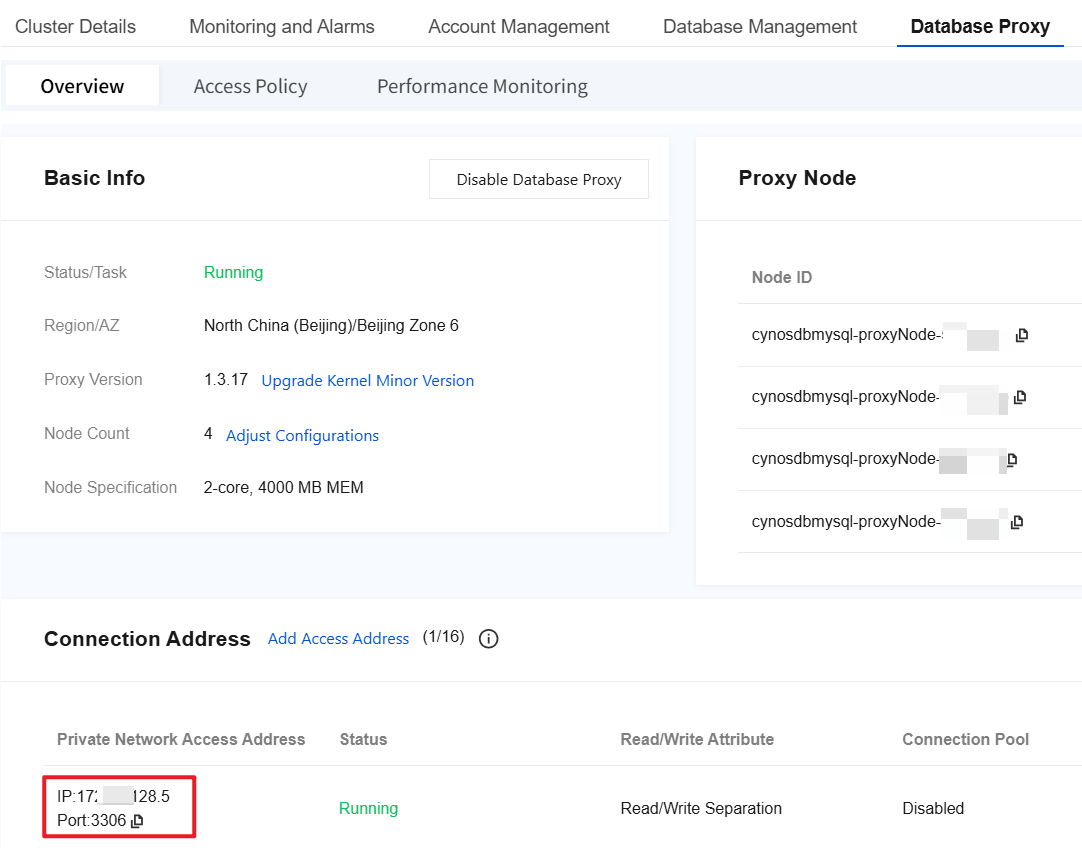Click Adjust Configurations next to Node Count

tap(302, 436)
